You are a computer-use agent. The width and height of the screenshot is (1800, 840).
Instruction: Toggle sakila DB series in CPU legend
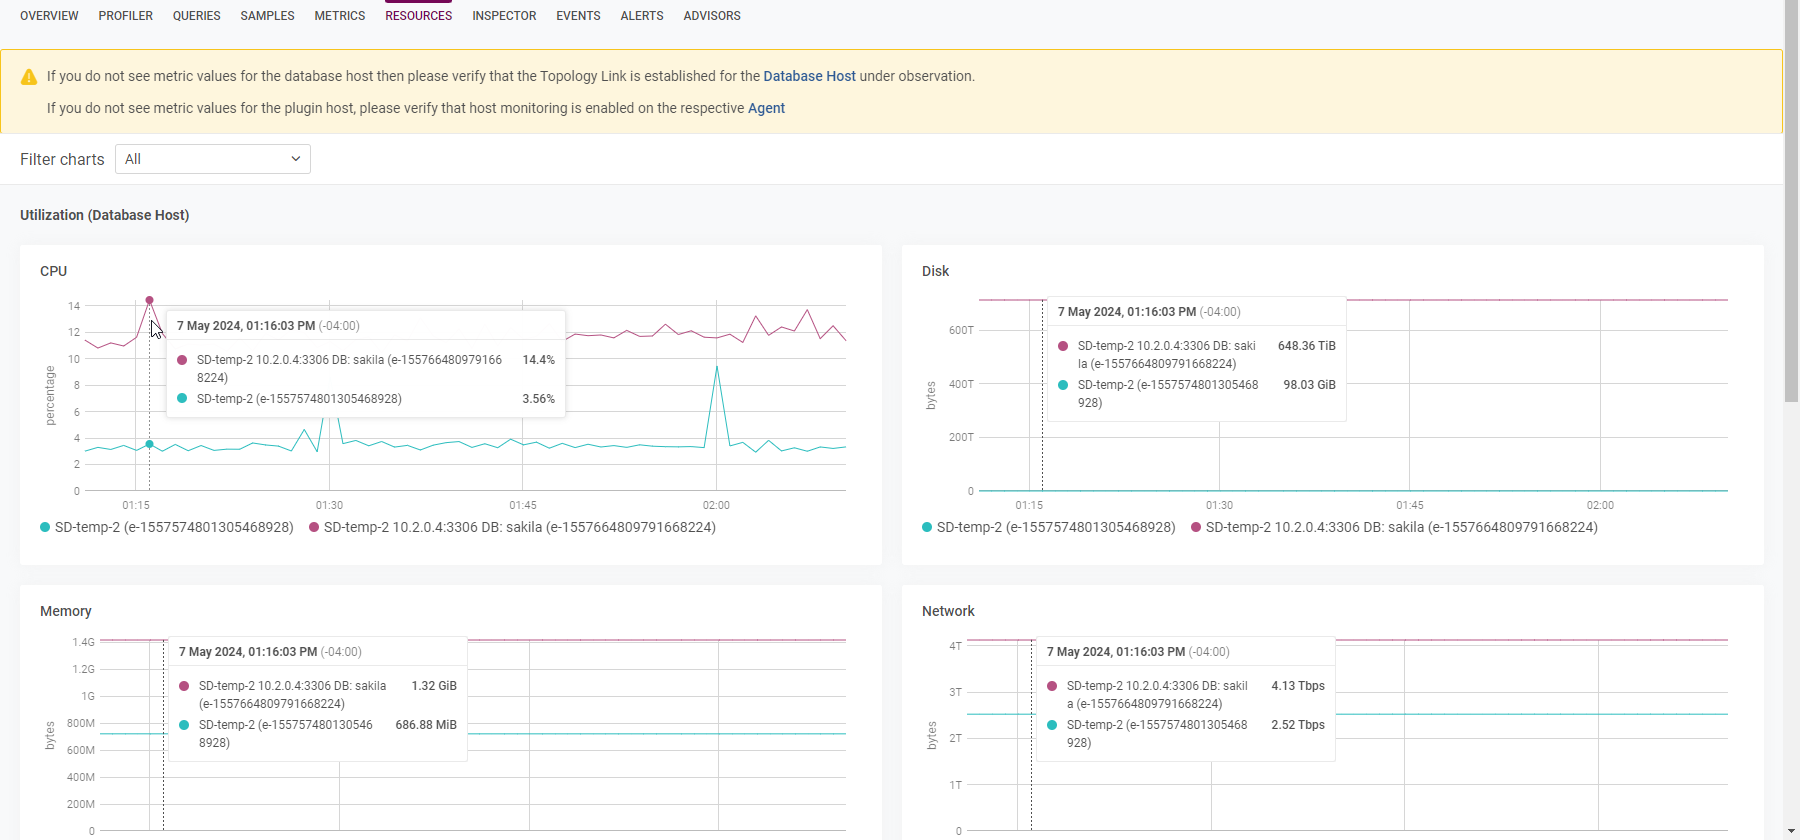click(x=512, y=527)
